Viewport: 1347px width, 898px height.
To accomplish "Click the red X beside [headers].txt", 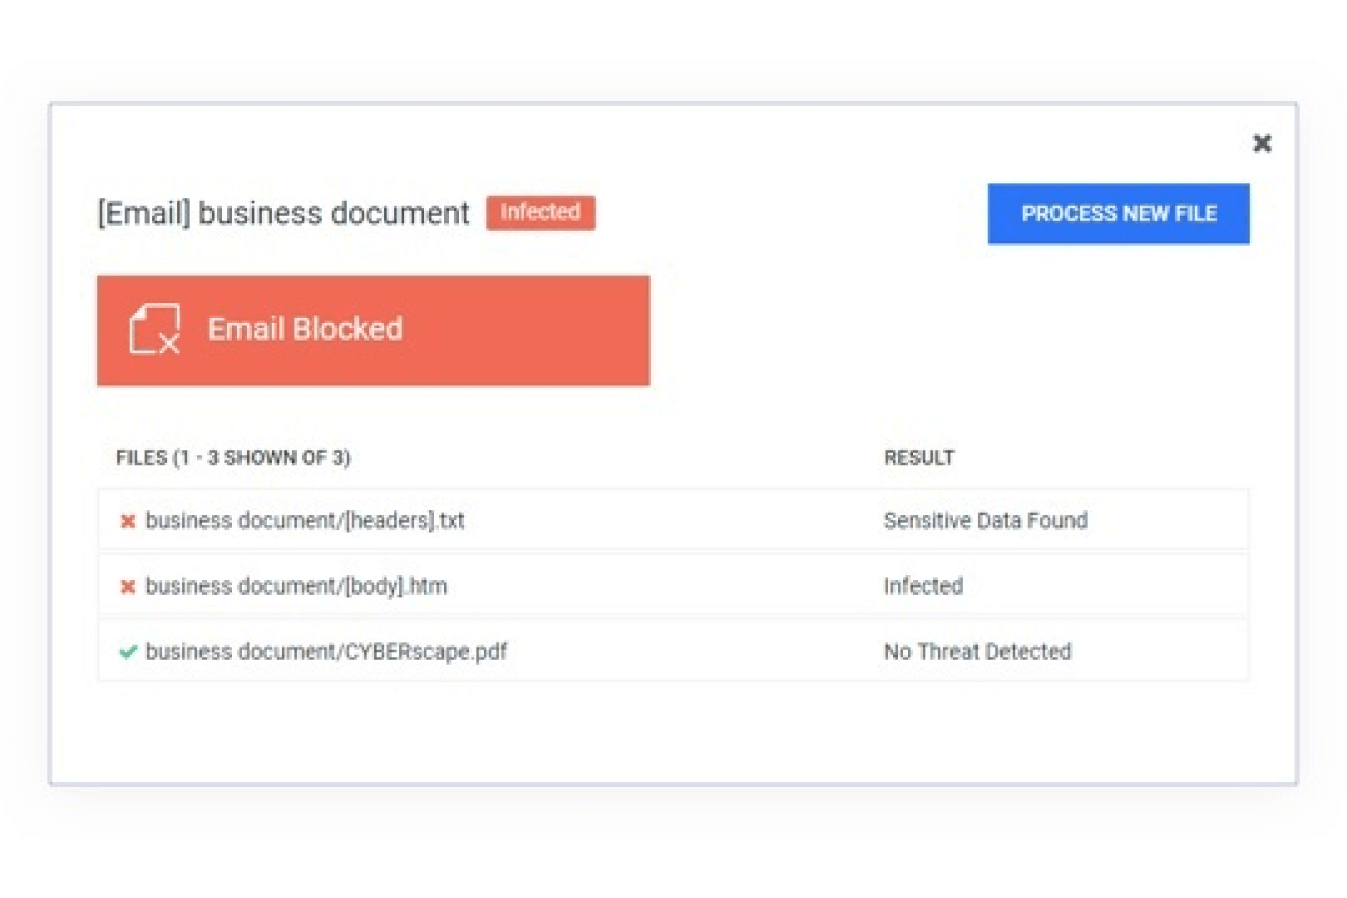I will 127,520.
